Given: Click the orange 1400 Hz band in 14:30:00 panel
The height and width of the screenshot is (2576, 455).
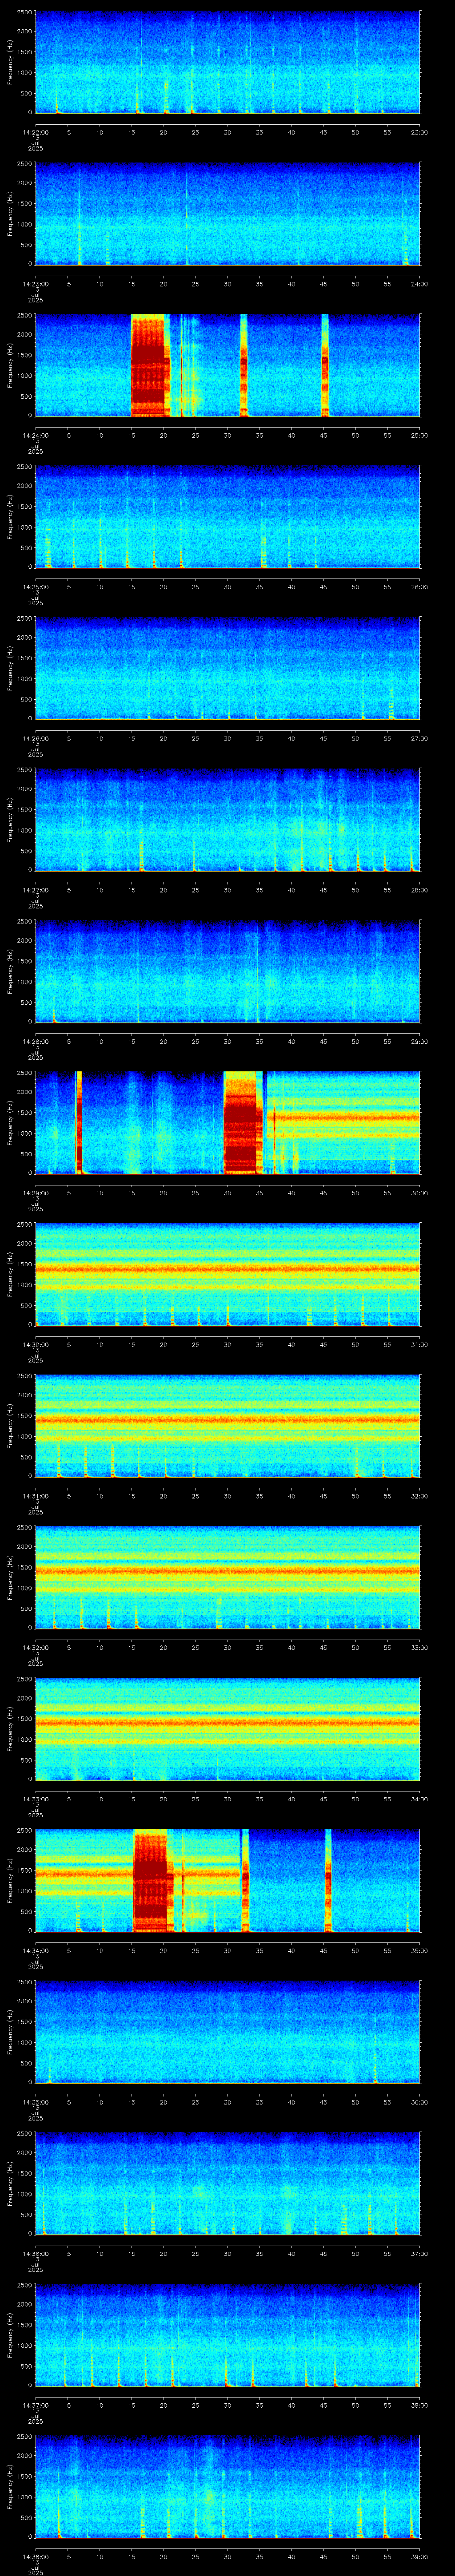Looking at the screenshot, I should click(x=227, y=1269).
